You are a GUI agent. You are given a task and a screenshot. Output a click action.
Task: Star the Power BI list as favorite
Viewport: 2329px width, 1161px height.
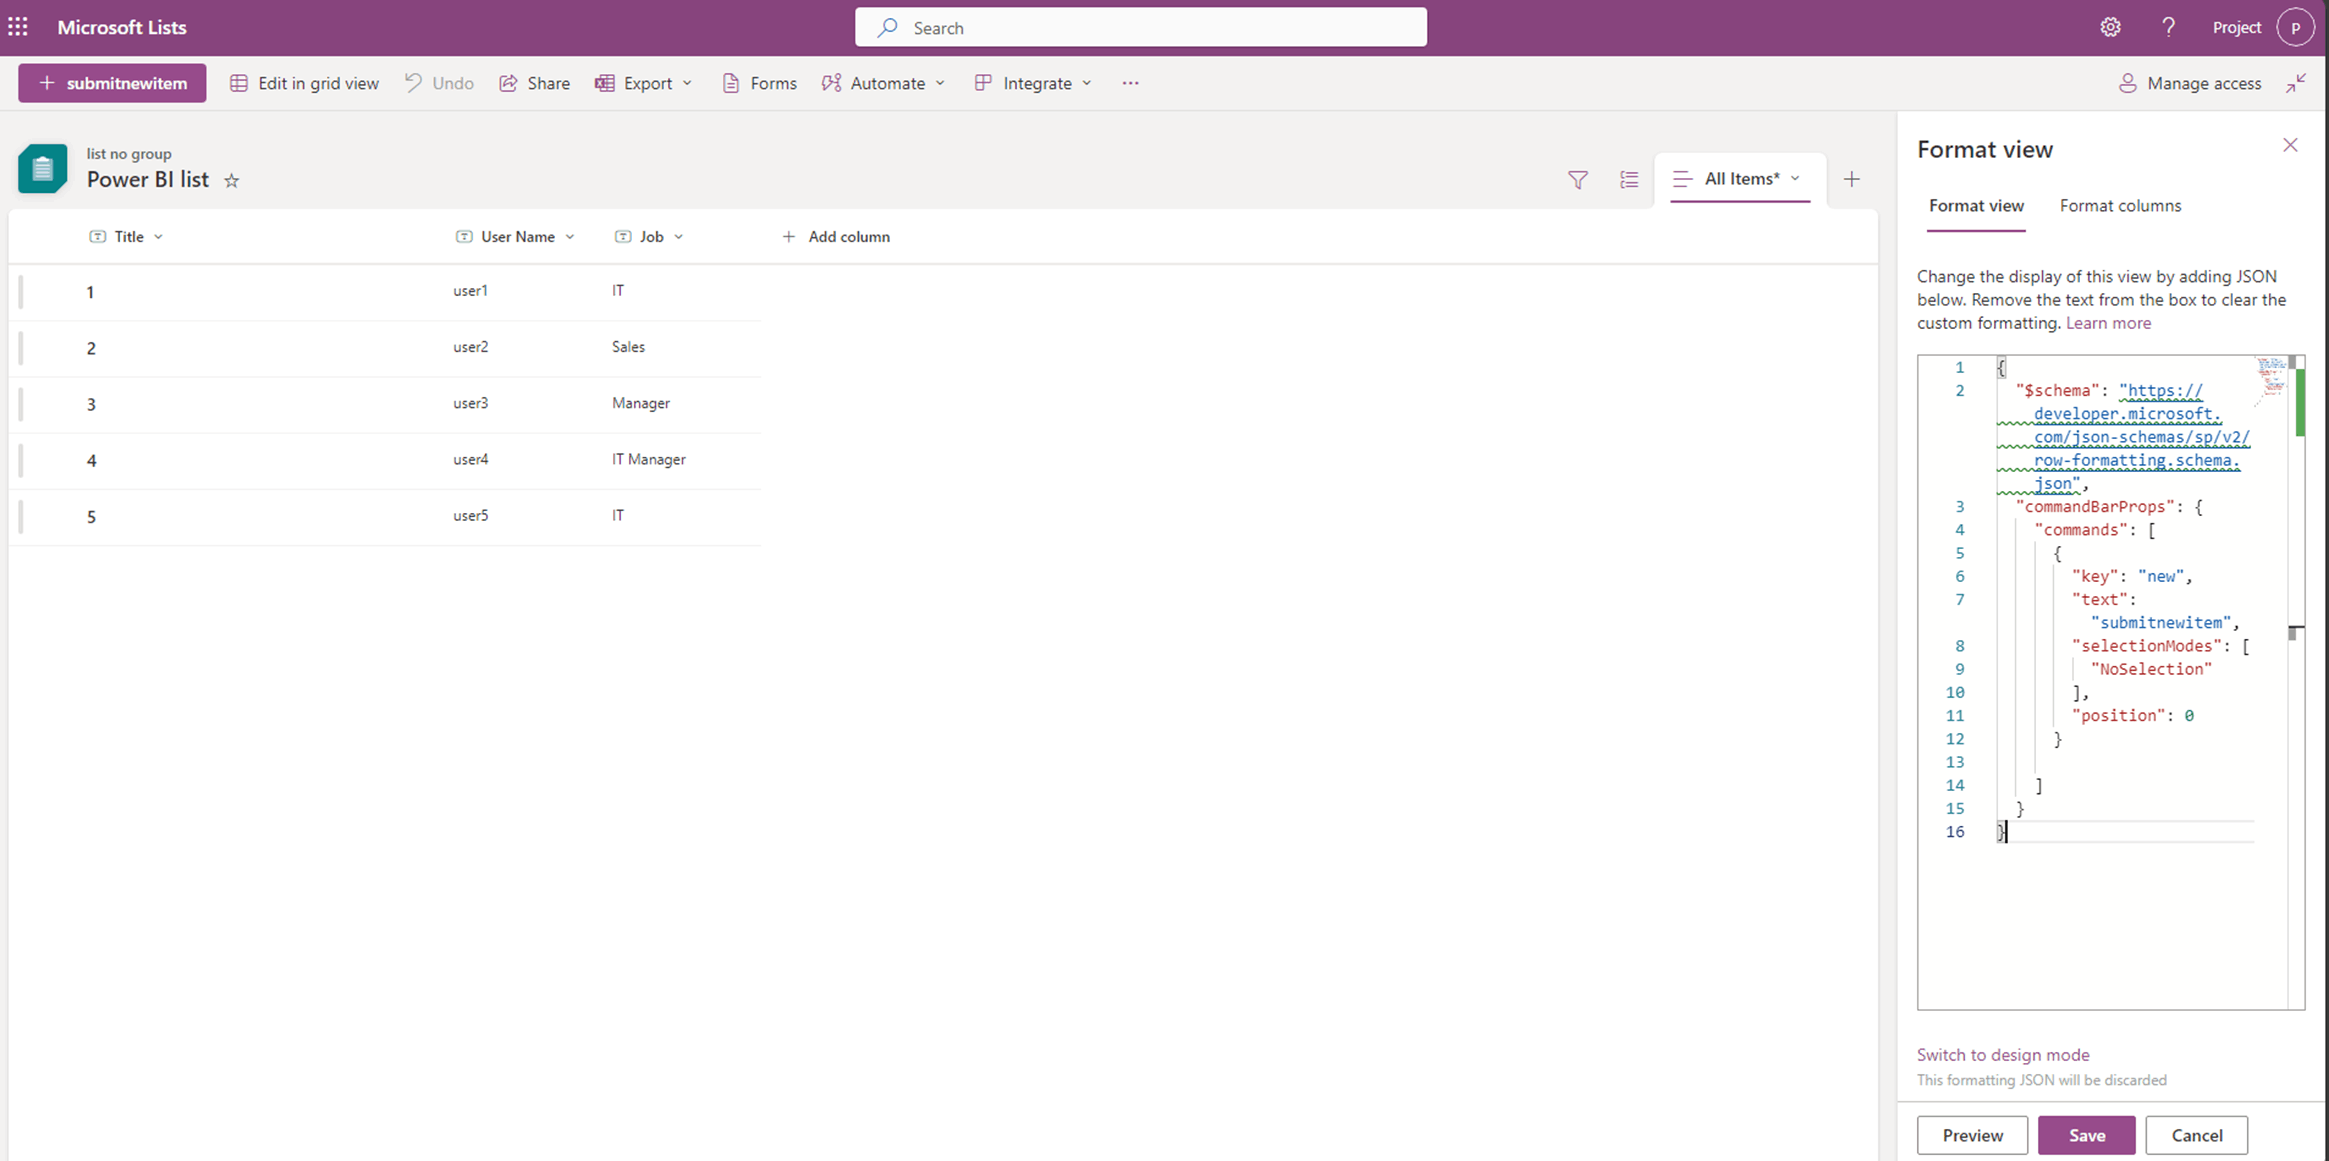(232, 181)
